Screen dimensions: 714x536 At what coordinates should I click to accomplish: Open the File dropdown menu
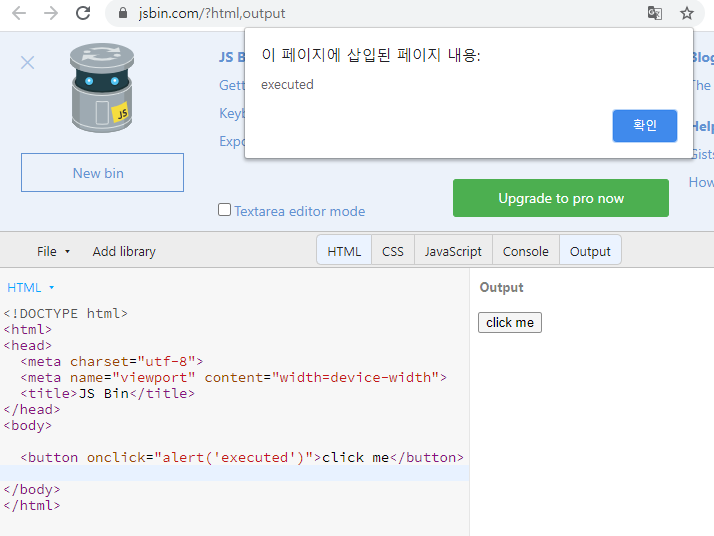(53, 251)
